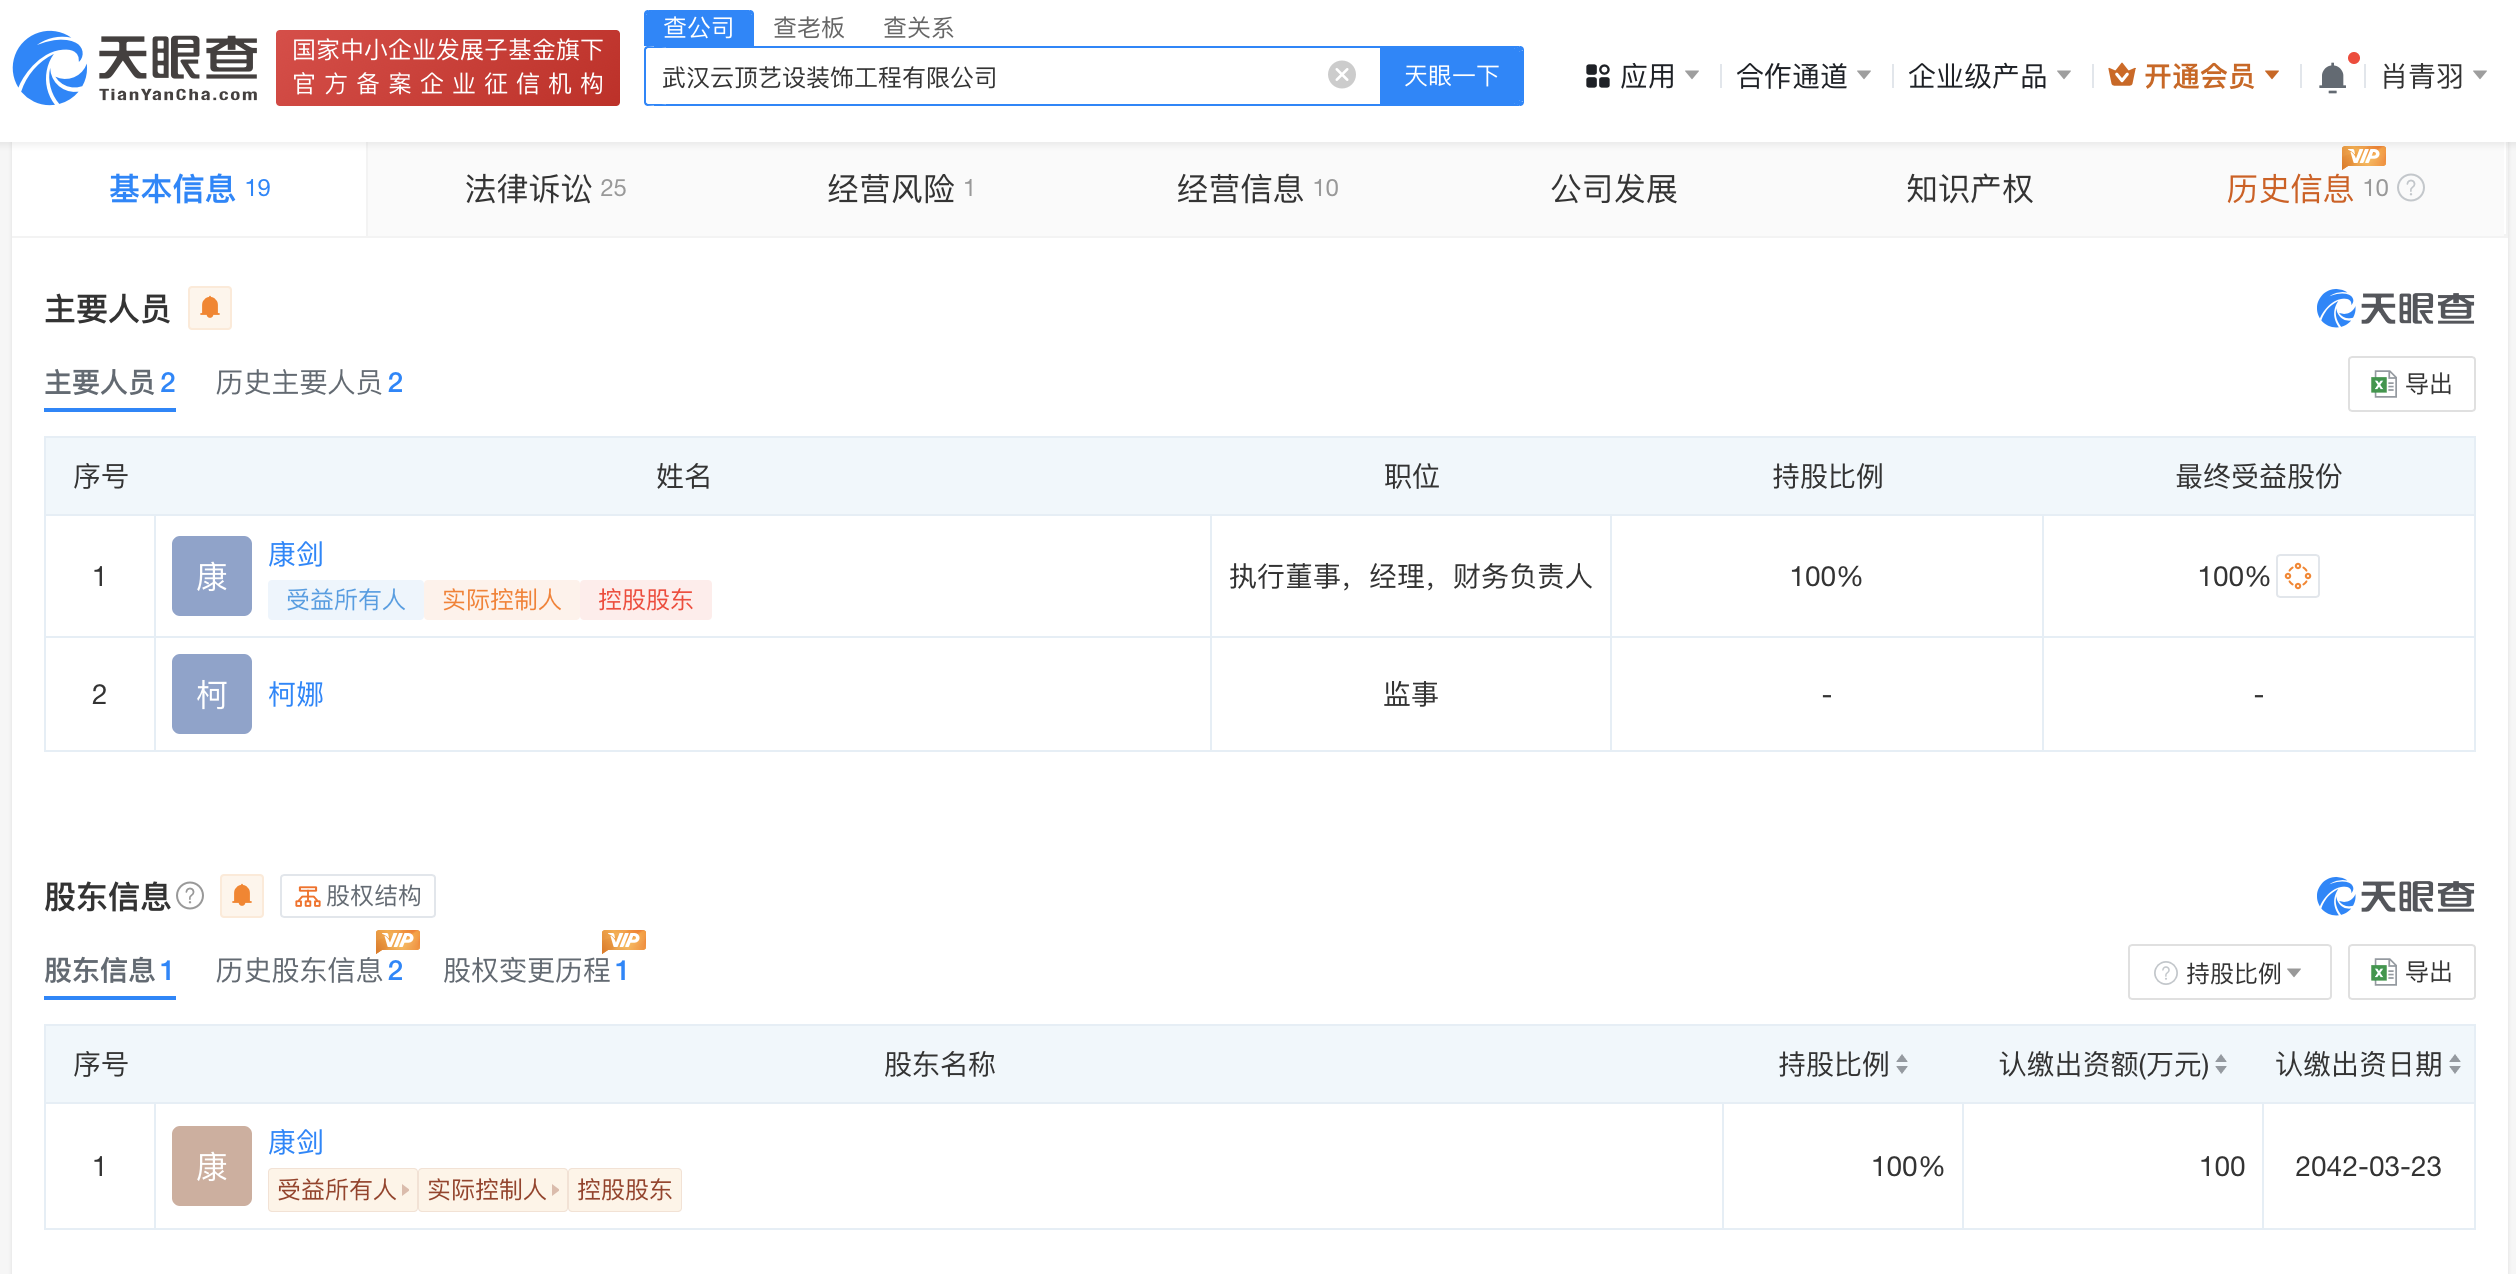
Task: Click the Excel 导出 icon for 主要人员
Action: point(2411,383)
